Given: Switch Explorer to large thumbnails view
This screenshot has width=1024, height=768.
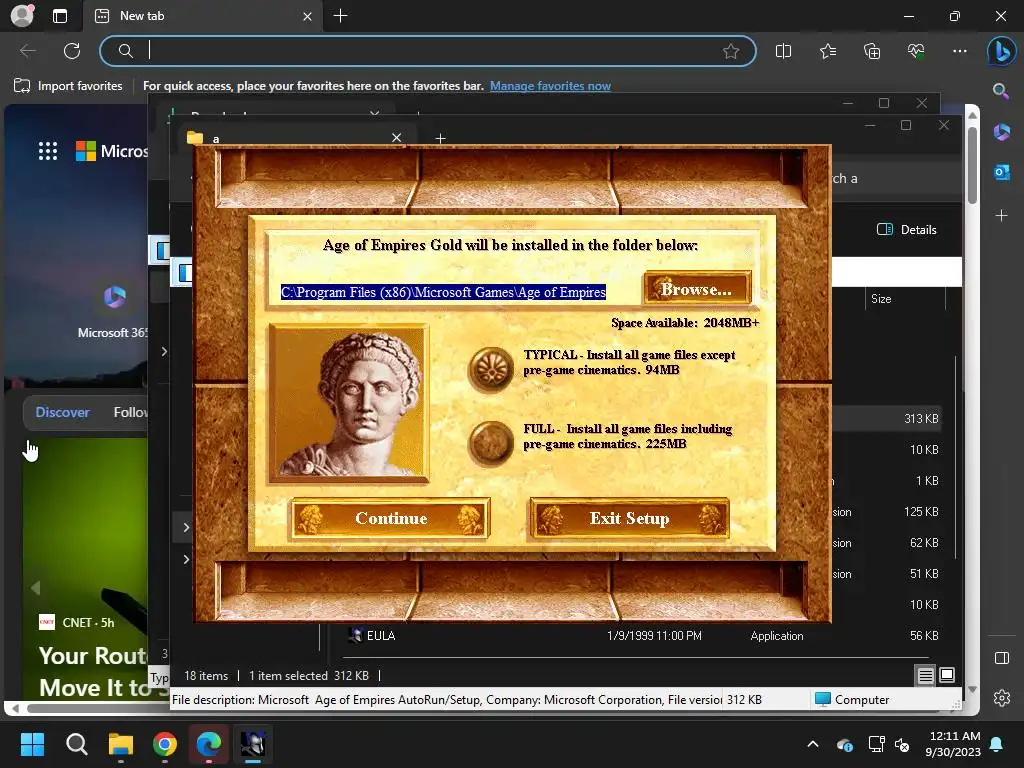Looking at the screenshot, I should [946, 675].
